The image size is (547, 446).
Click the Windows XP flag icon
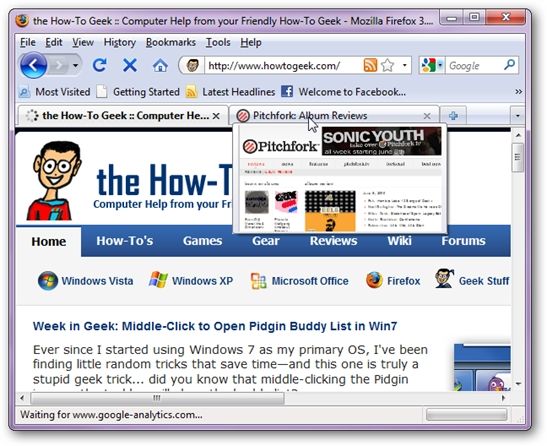pos(158,280)
